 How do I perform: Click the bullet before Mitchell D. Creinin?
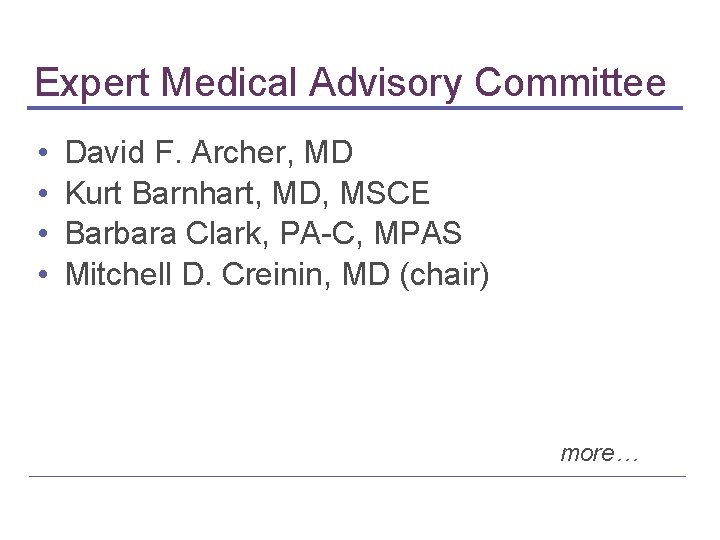point(37,275)
